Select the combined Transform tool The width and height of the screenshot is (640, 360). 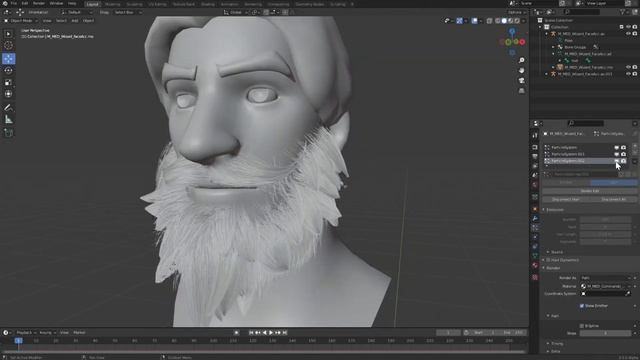click(x=8, y=94)
